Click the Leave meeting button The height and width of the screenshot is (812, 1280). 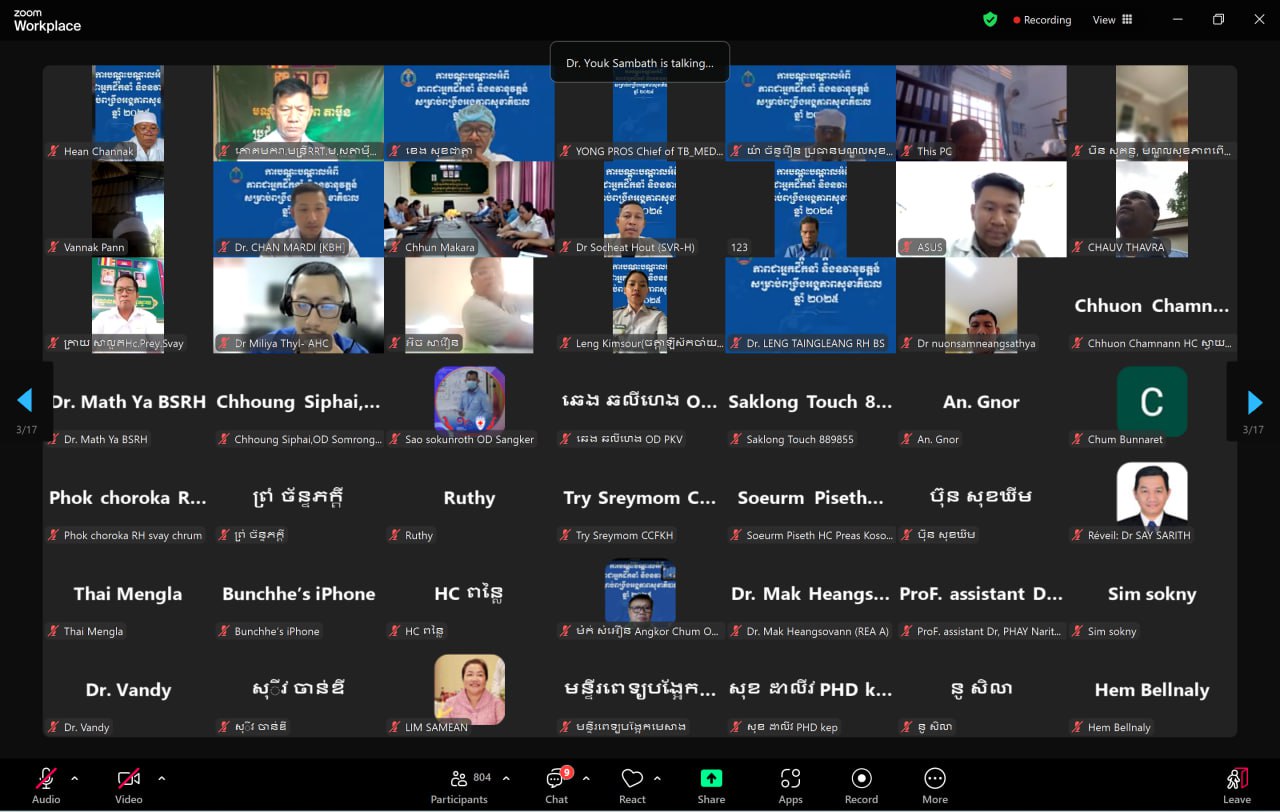(x=1237, y=785)
